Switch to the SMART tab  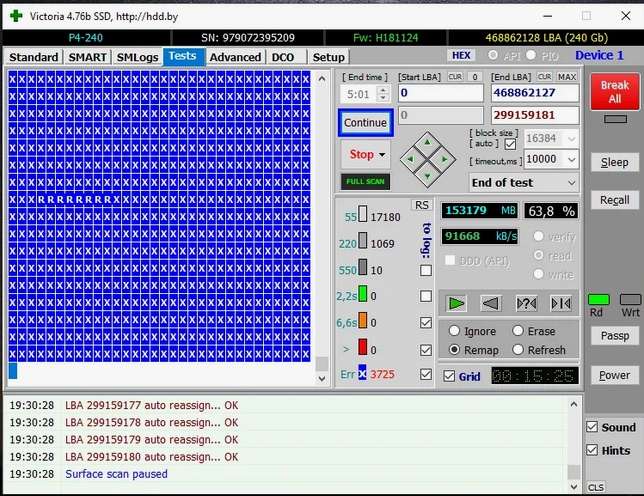88,57
